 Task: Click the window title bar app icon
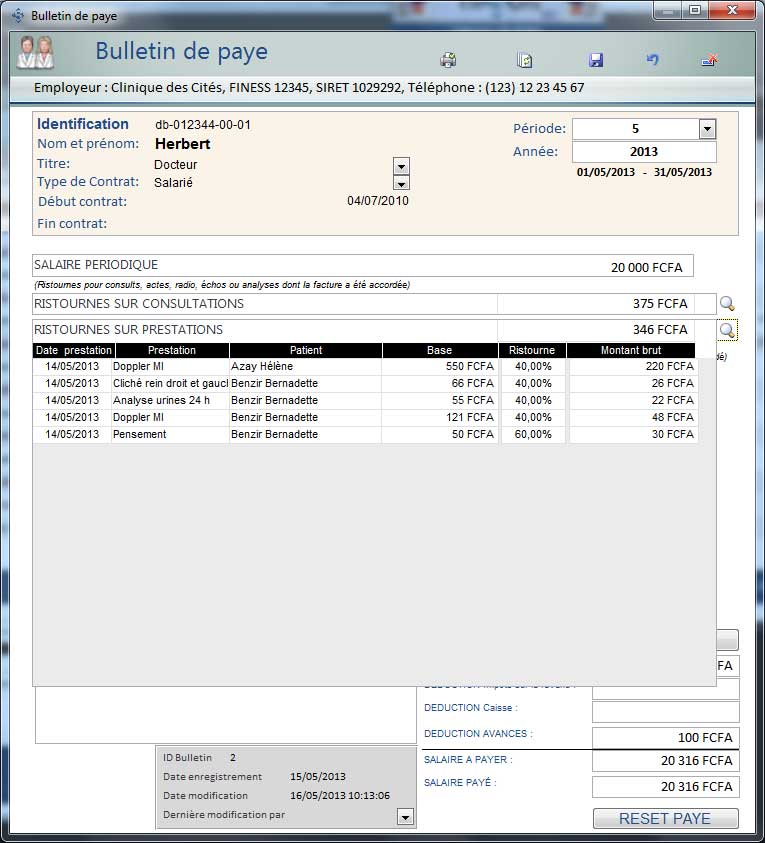(18, 16)
